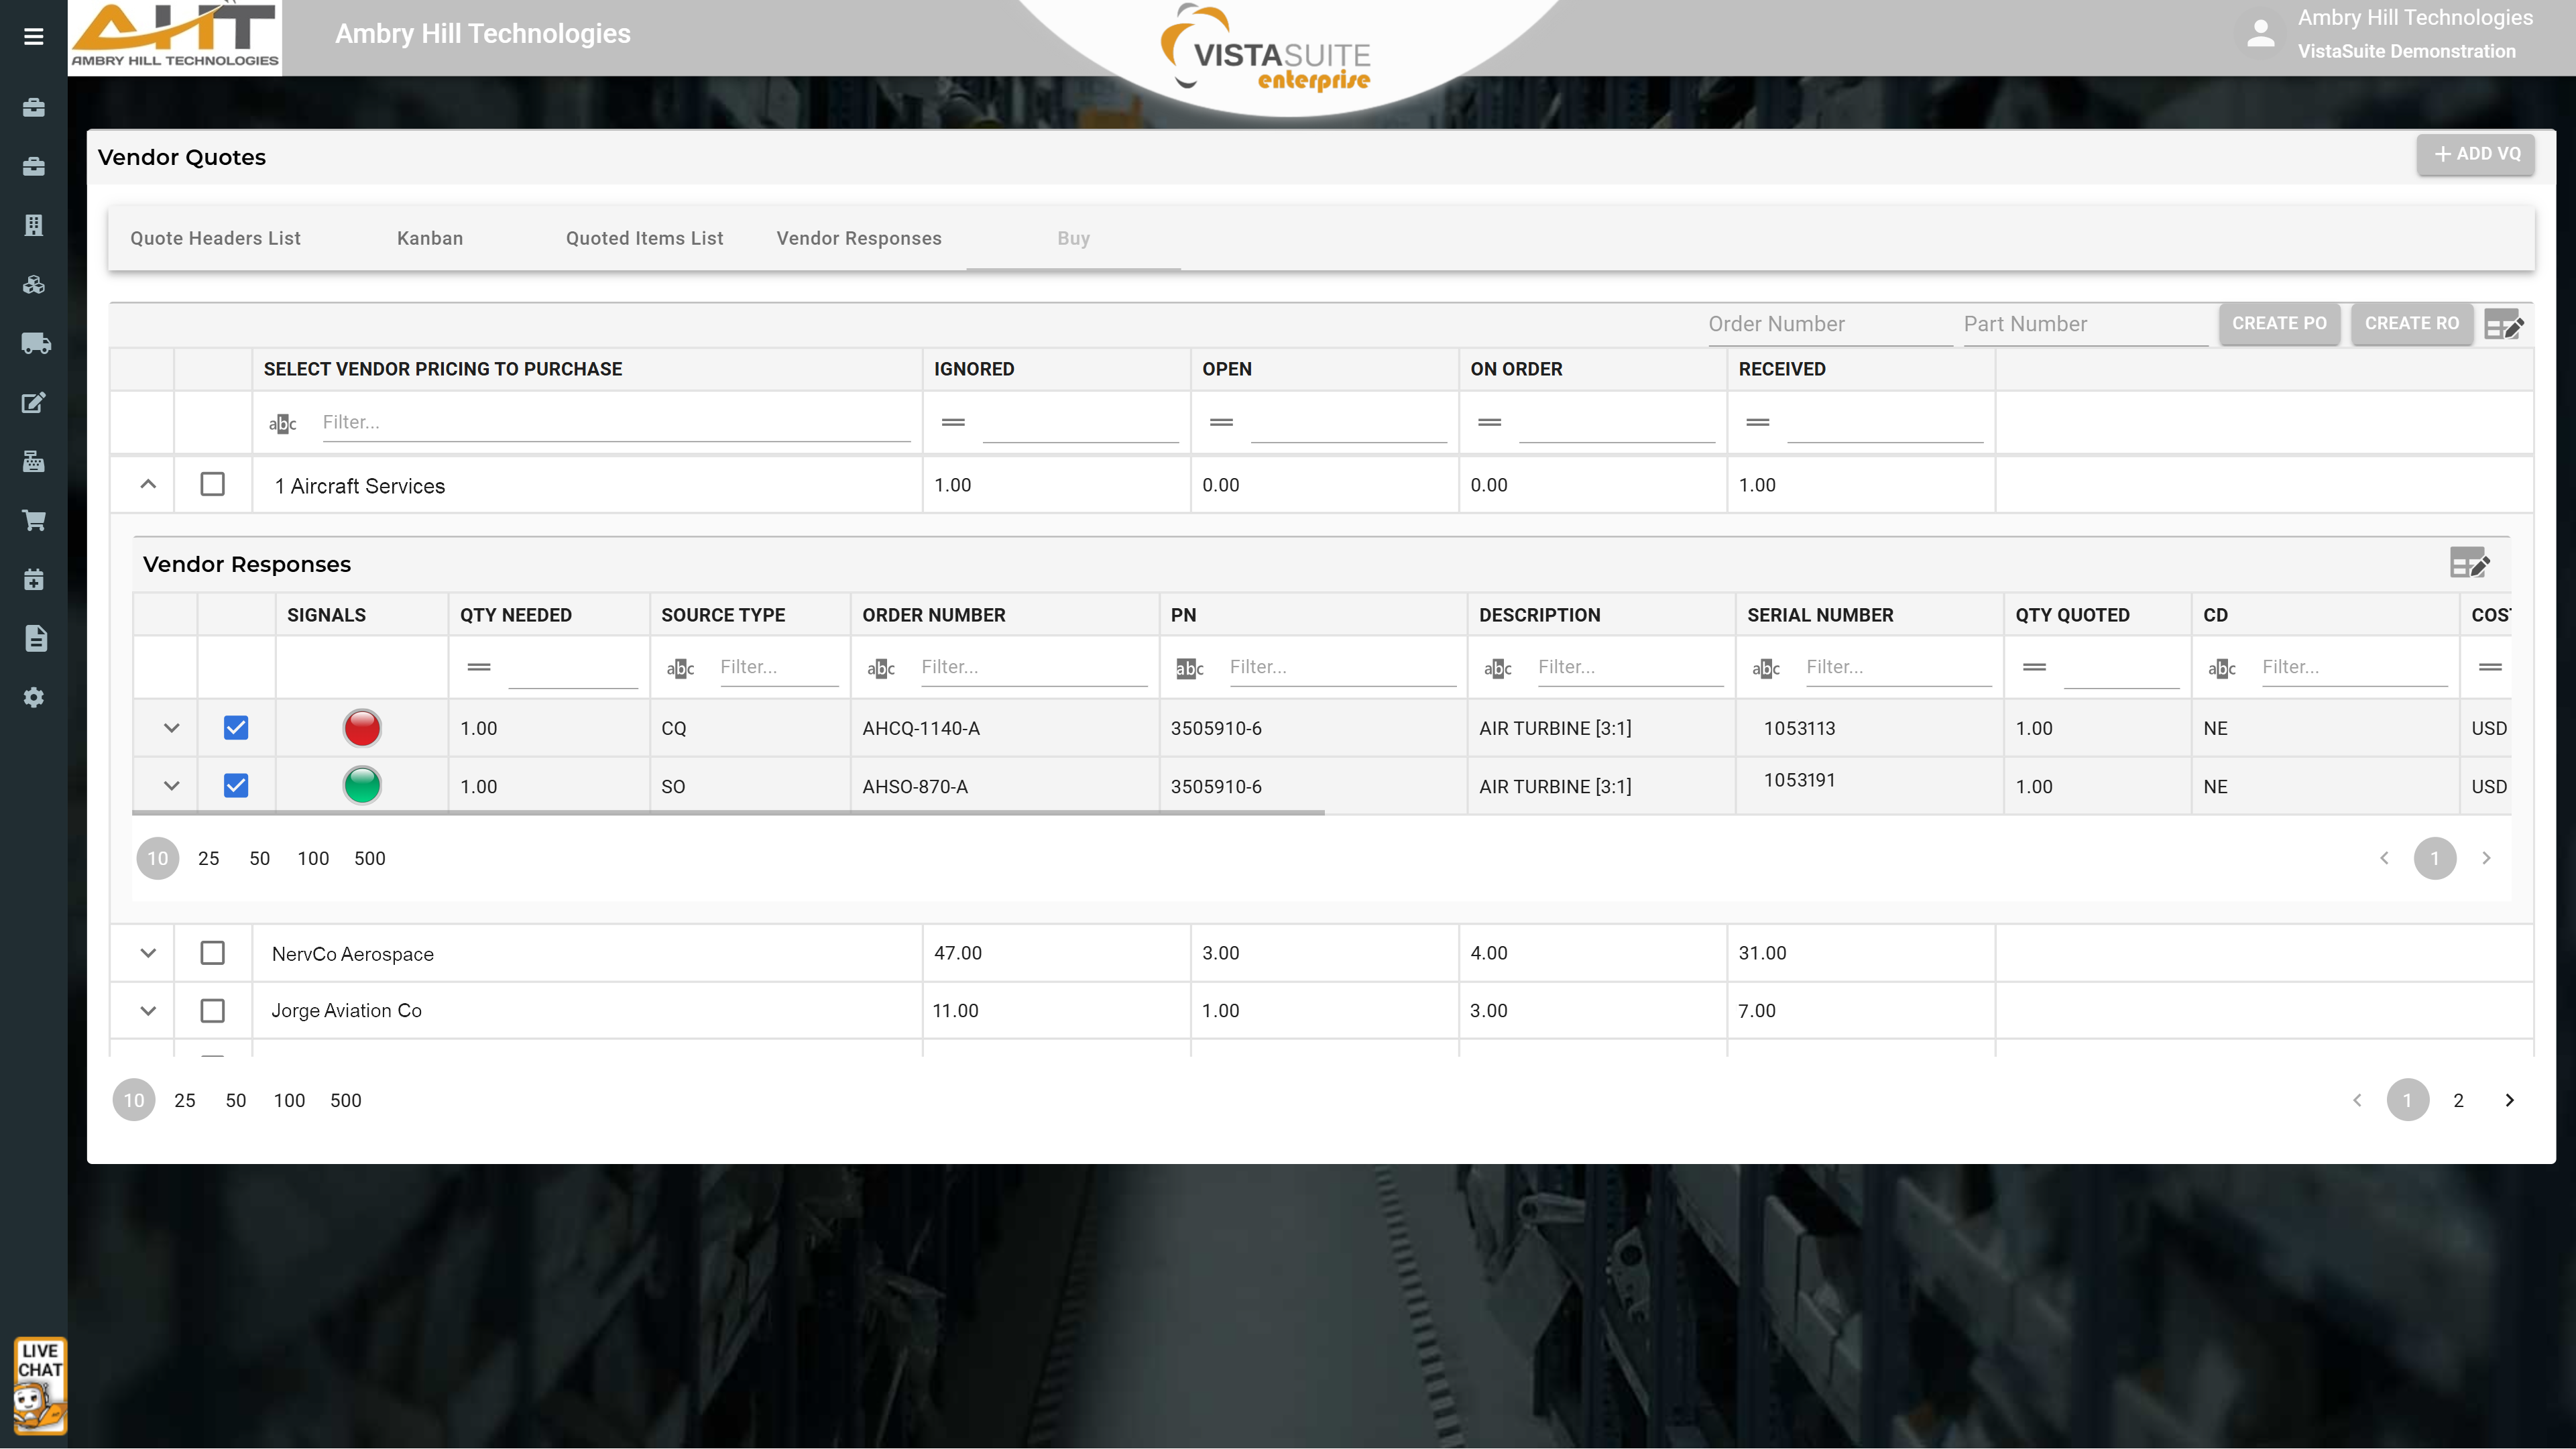
Task: Switch to the Kanban tab
Action: click(x=429, y=238)
